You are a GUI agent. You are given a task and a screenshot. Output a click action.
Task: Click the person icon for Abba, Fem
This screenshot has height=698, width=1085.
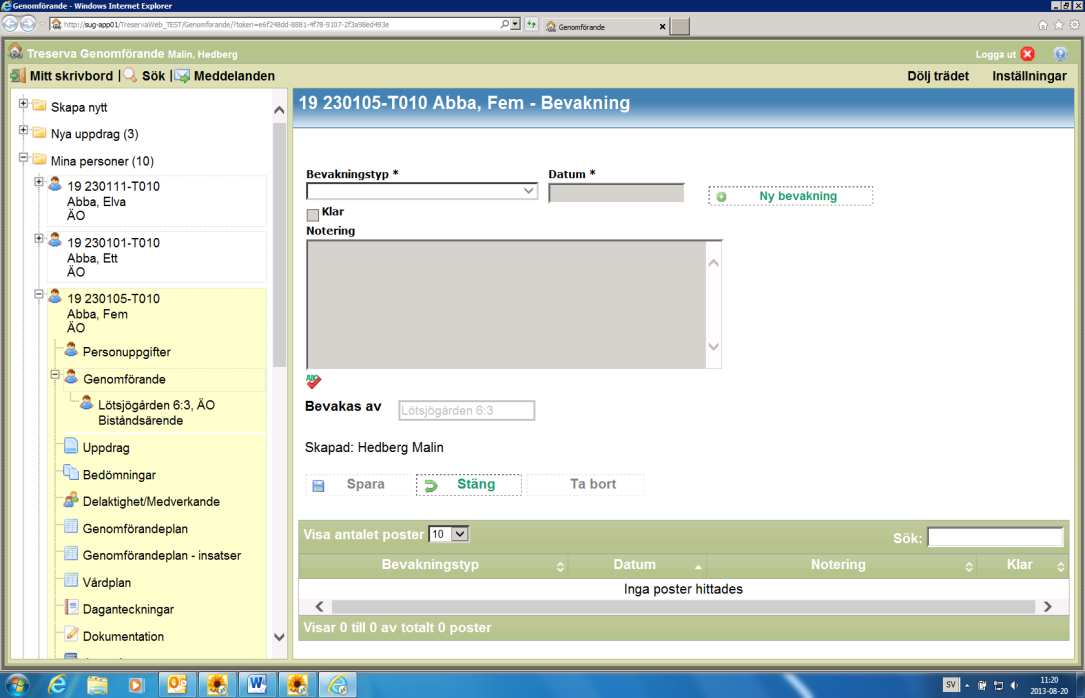coord(55,297)
